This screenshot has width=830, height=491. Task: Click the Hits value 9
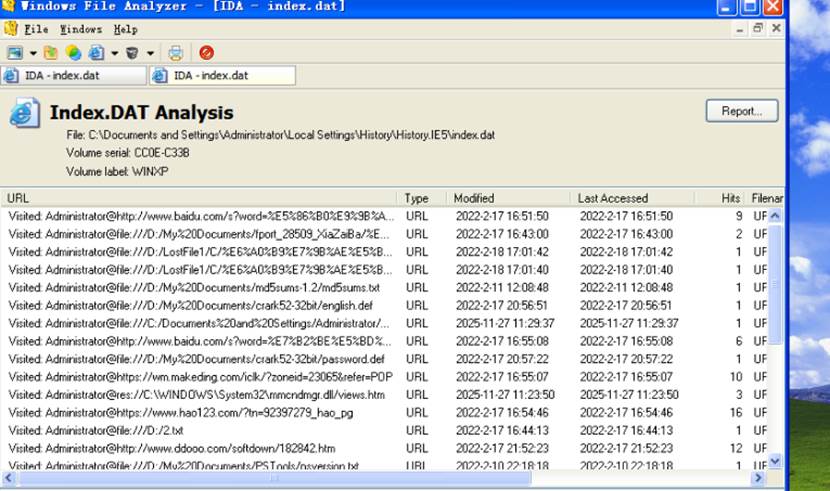(x=739, y=216)
